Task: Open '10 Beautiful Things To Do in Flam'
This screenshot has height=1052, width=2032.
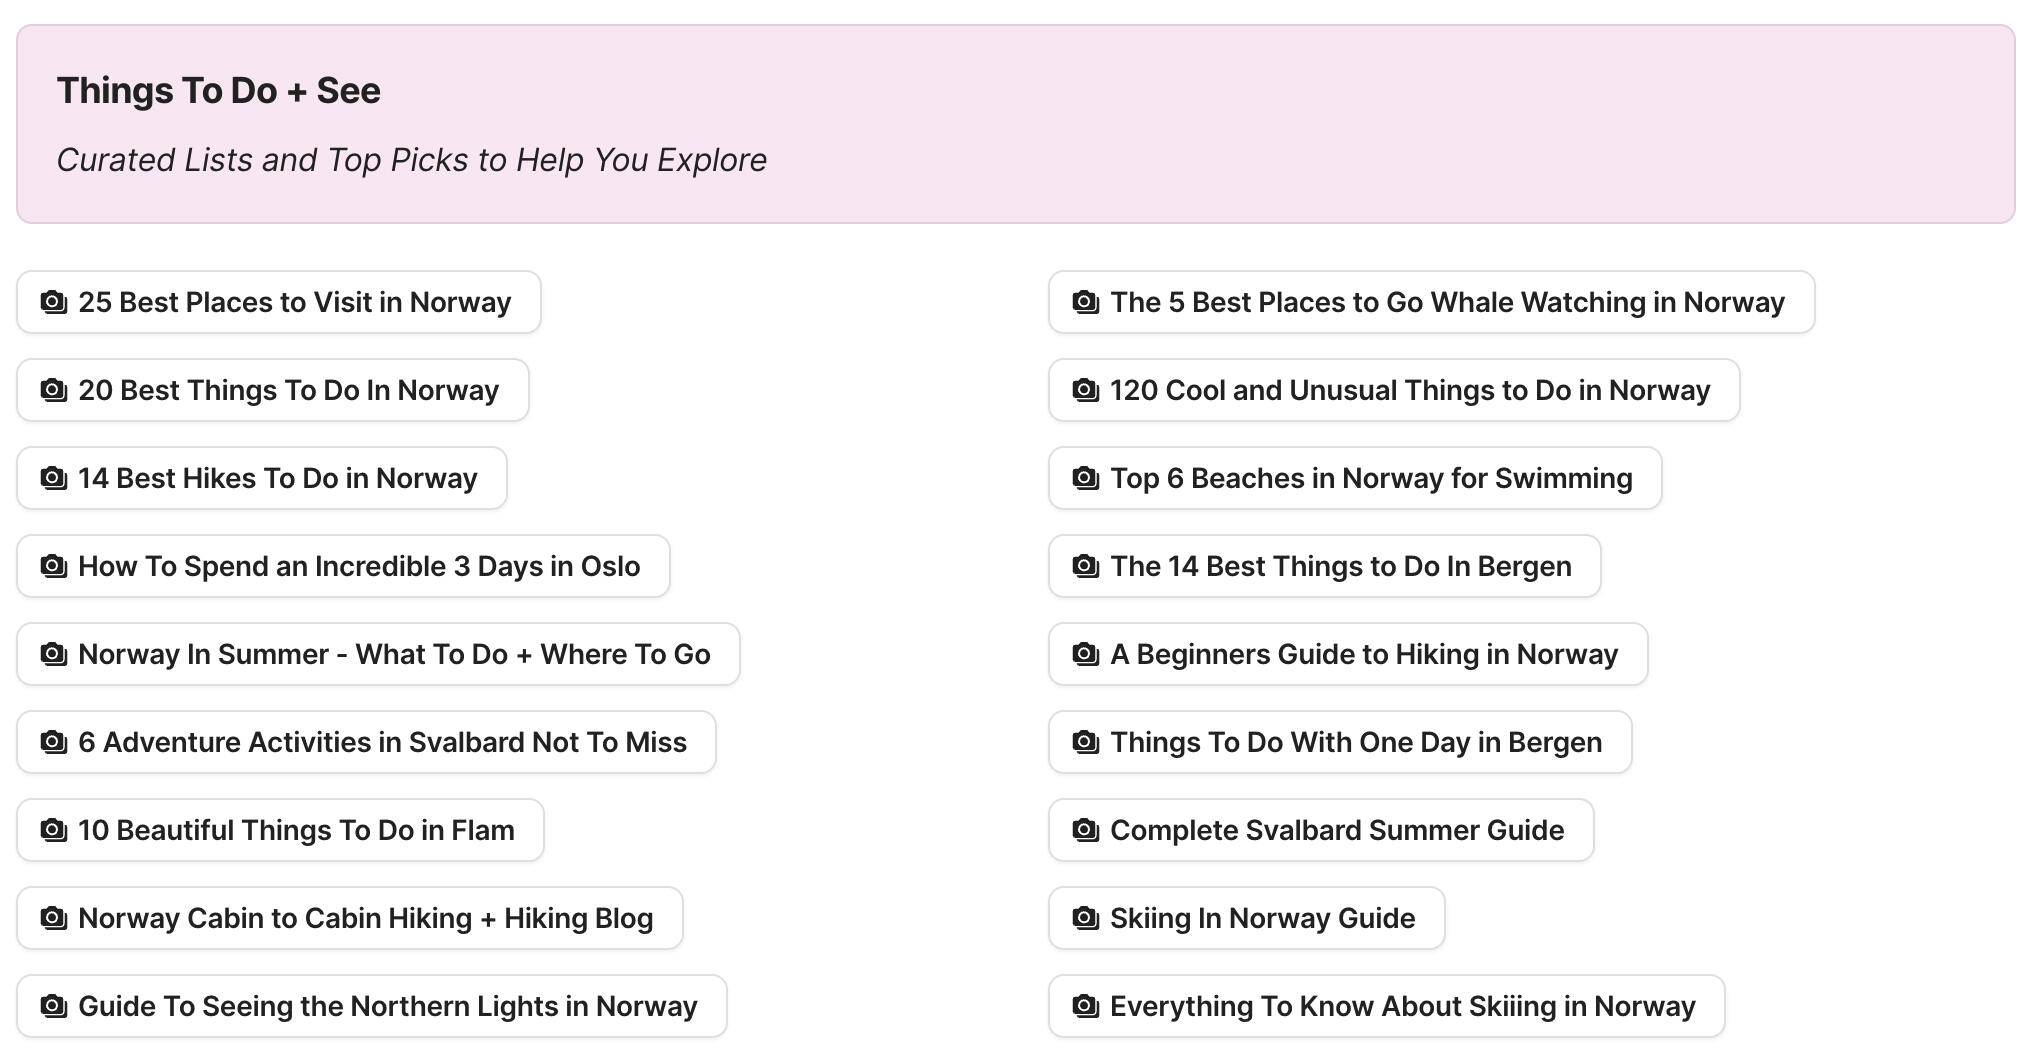Action: [279, 830]
